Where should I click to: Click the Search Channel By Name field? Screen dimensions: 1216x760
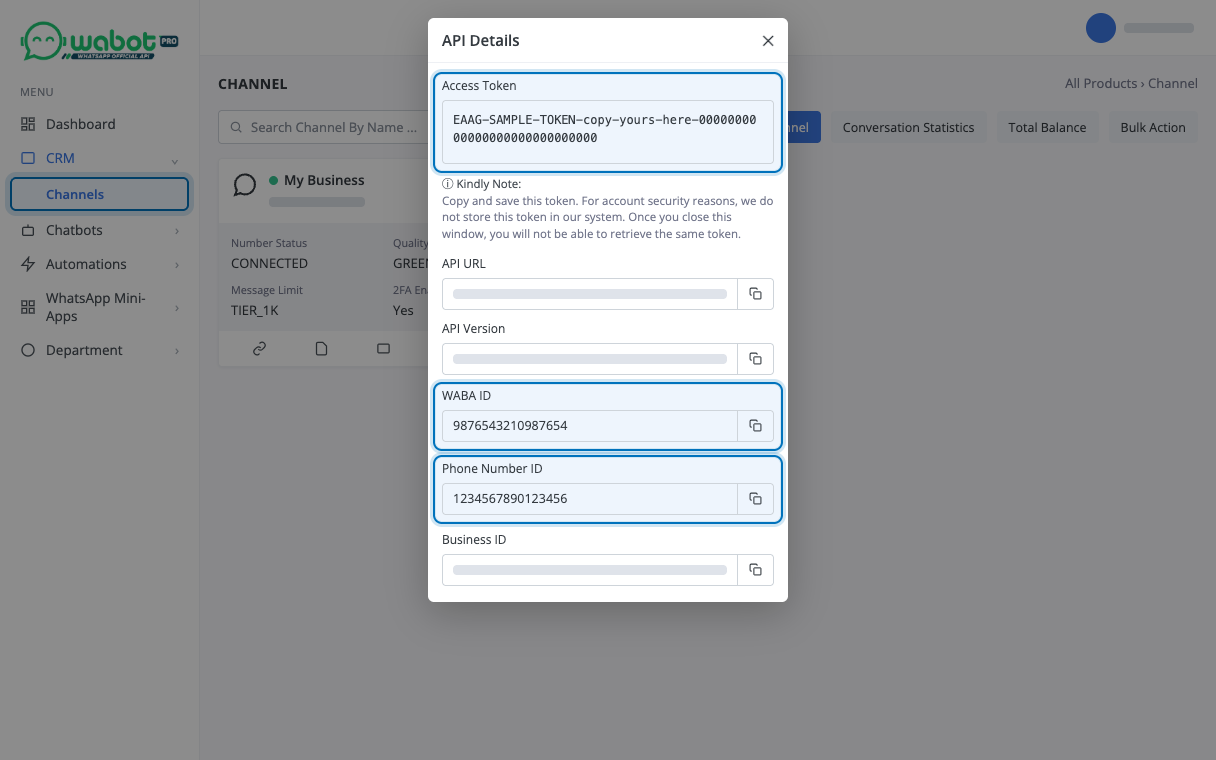[x=323, y=127]
